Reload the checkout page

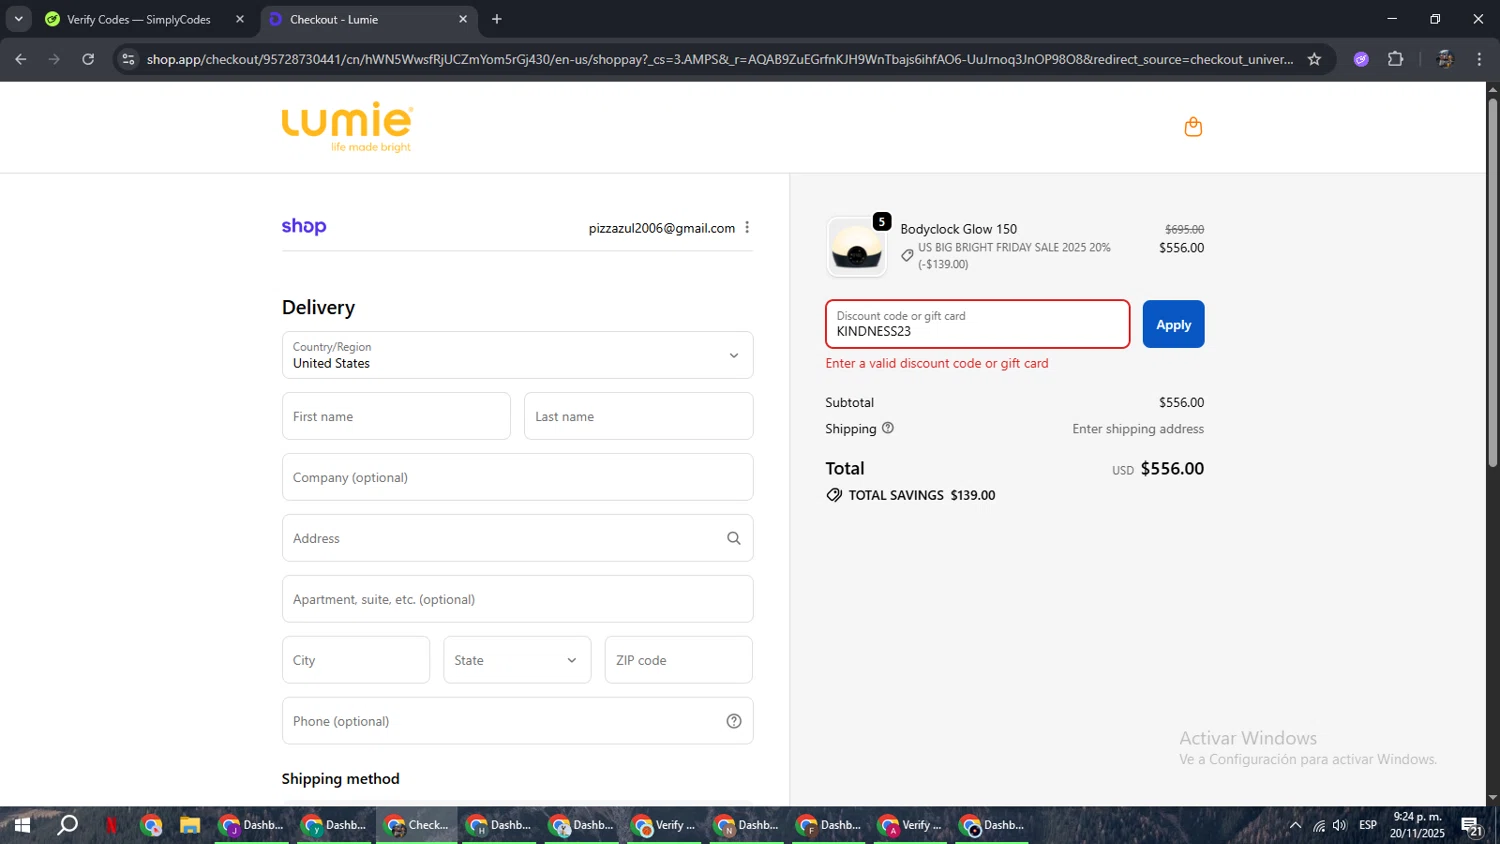tap(88, 59)
